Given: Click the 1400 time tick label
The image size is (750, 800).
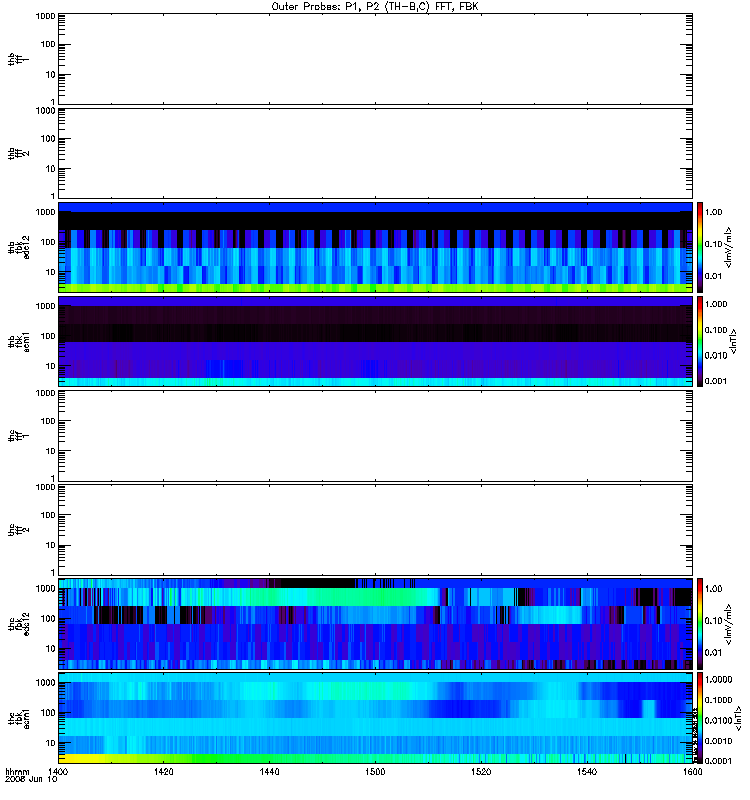Looking at the screenshot, I should click(58, 772).
